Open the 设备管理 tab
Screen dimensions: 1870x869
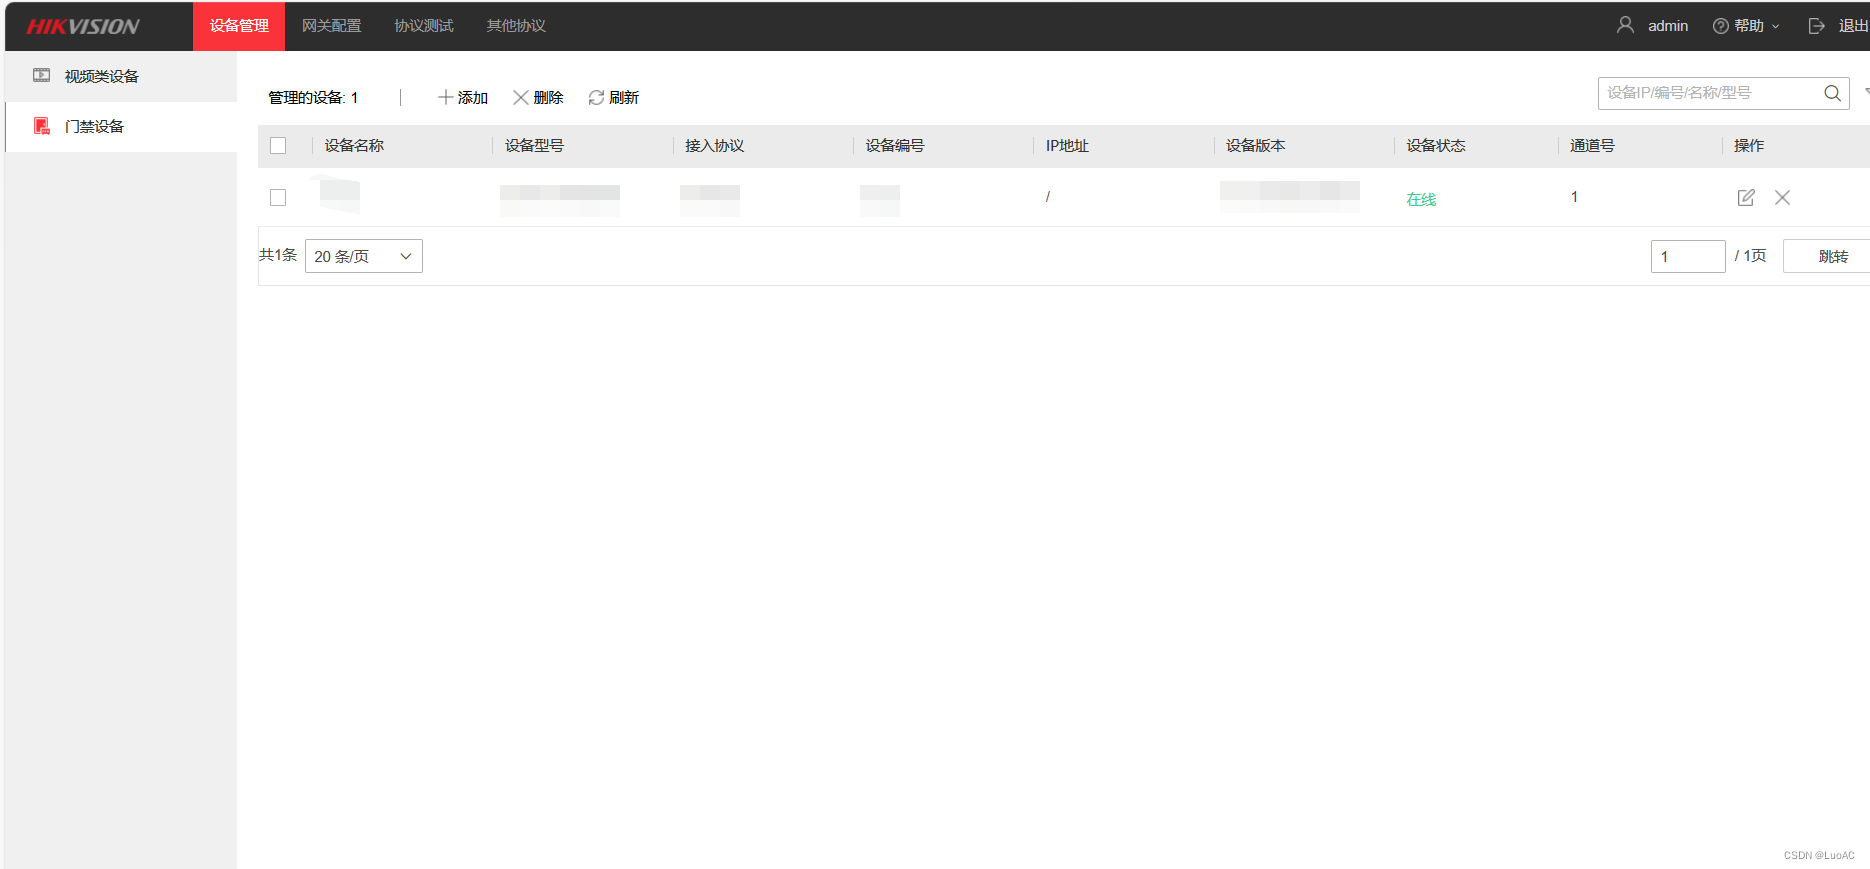(x=239, y=26)
